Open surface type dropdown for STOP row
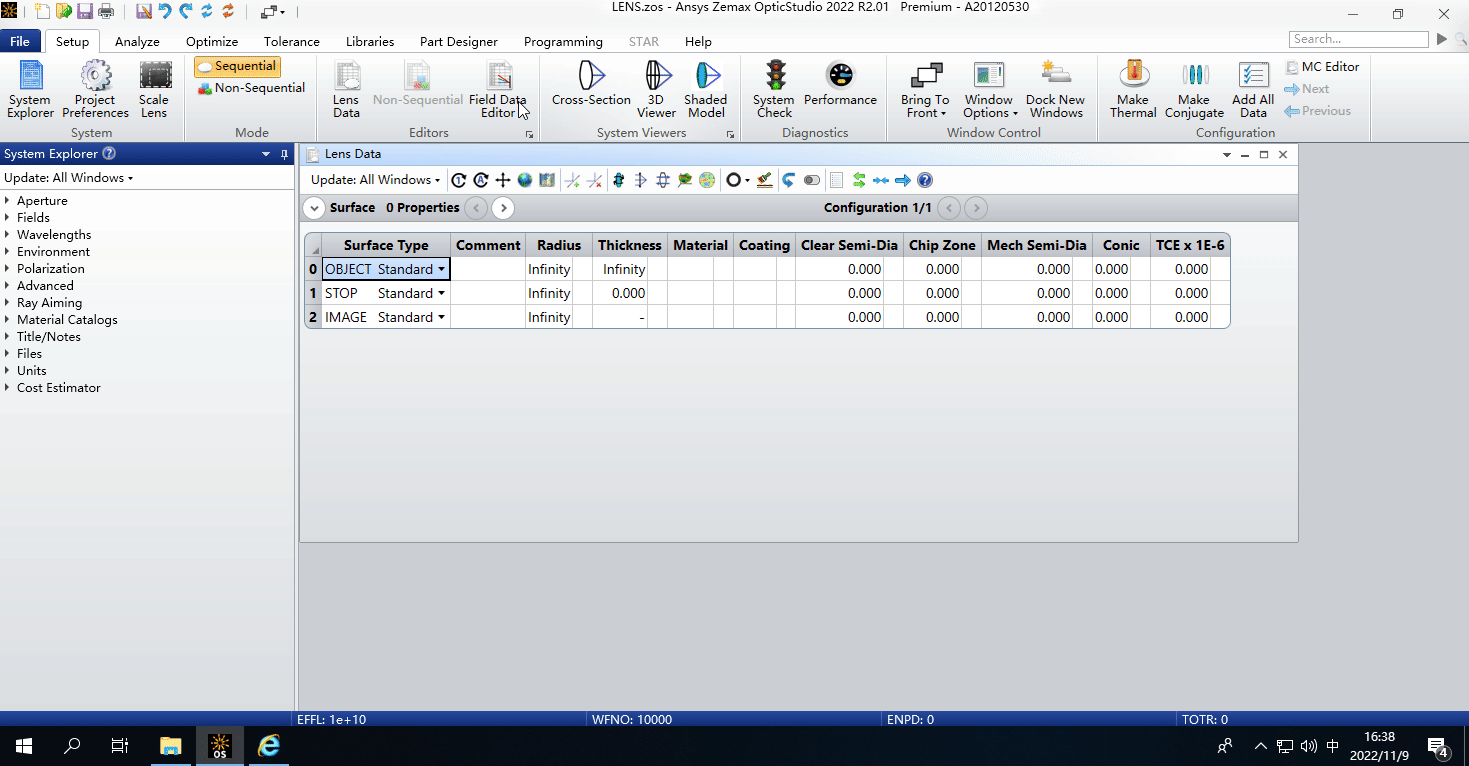Viewport: 1469px width, 766px height. 441,293
